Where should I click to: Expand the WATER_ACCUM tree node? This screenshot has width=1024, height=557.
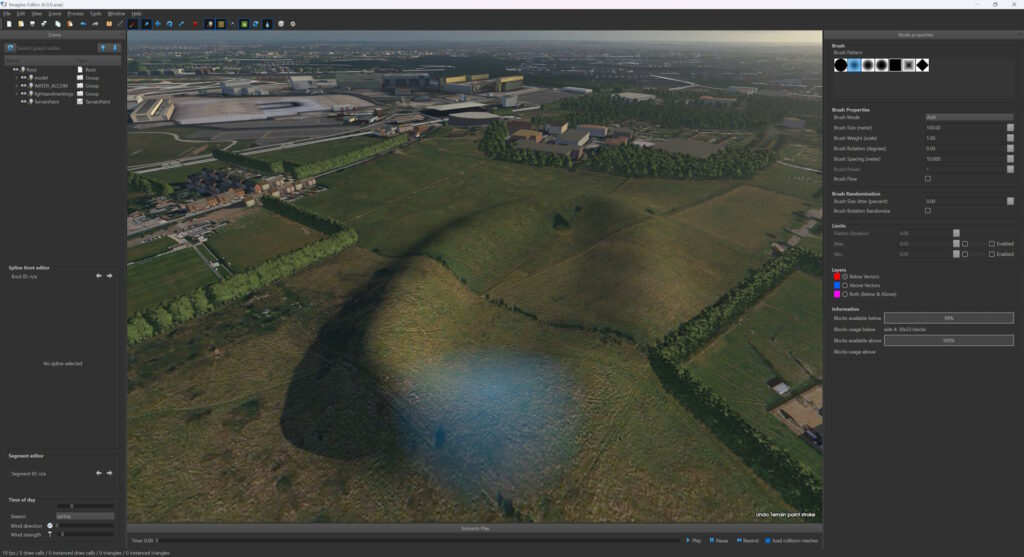(16, 86)
